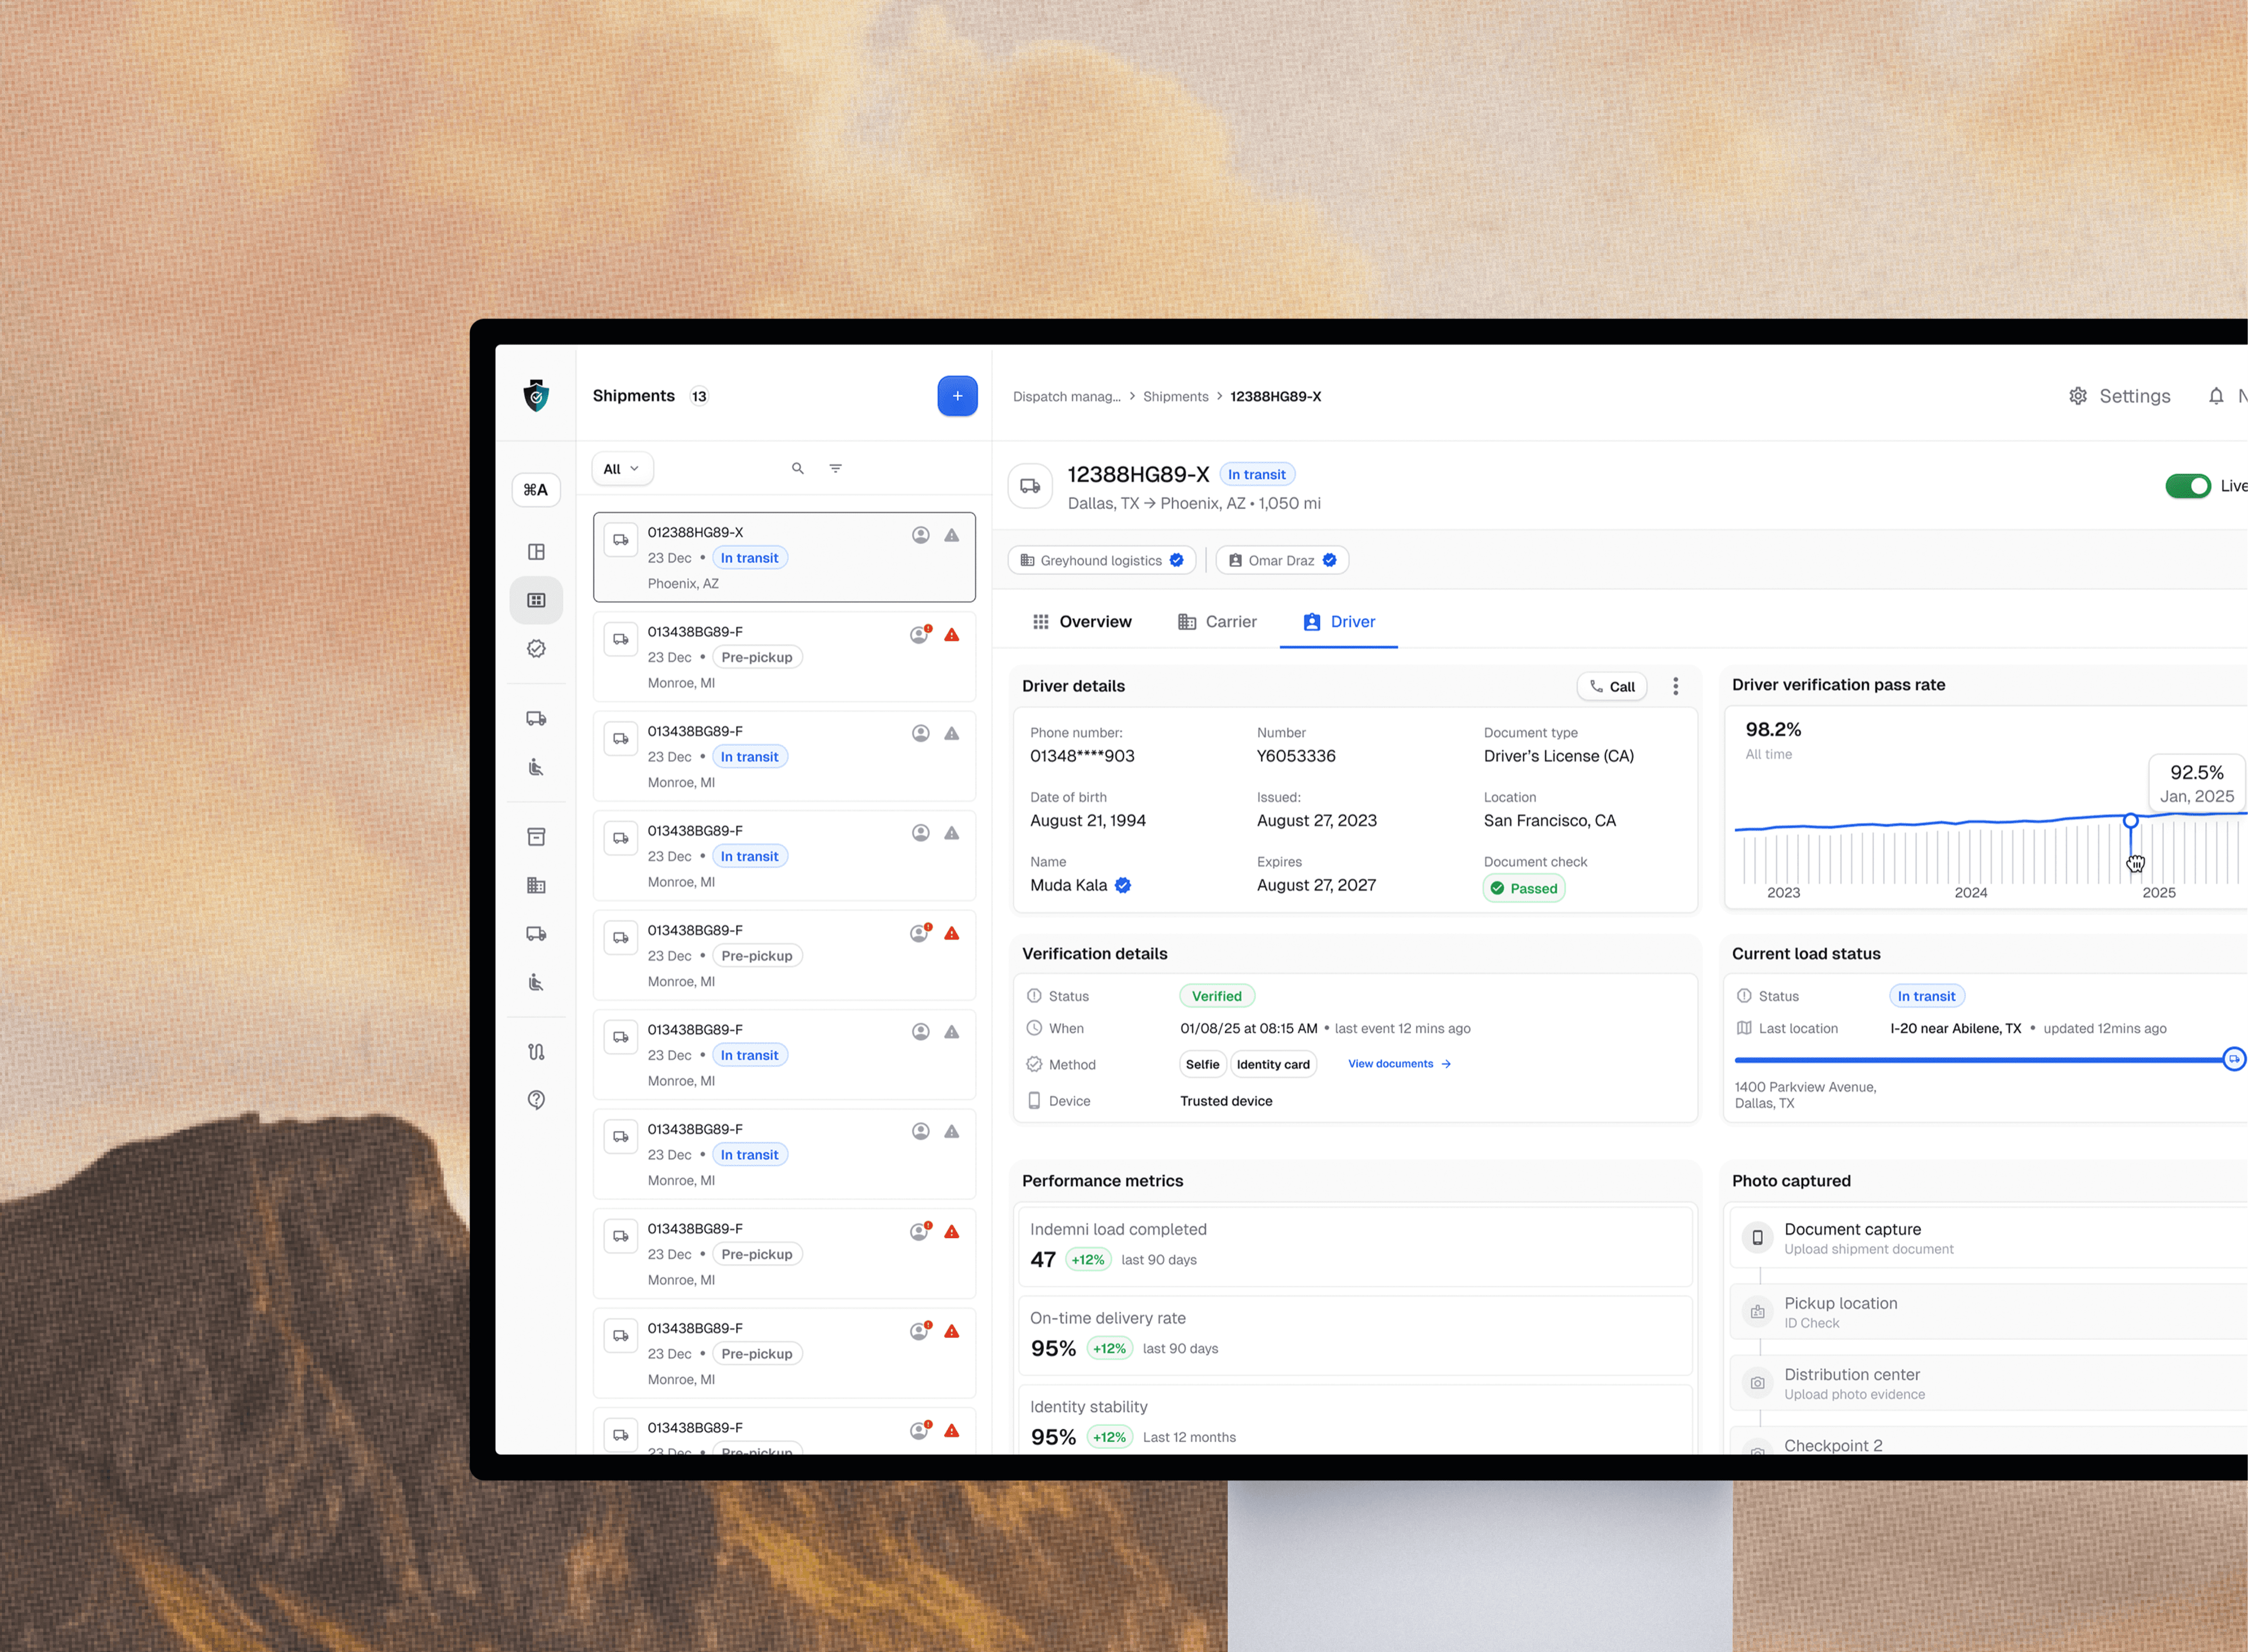This screenshot has width=2248, height=1652.
Task: Click the chart marker point at Jan, 2025
Action: 2130,820
